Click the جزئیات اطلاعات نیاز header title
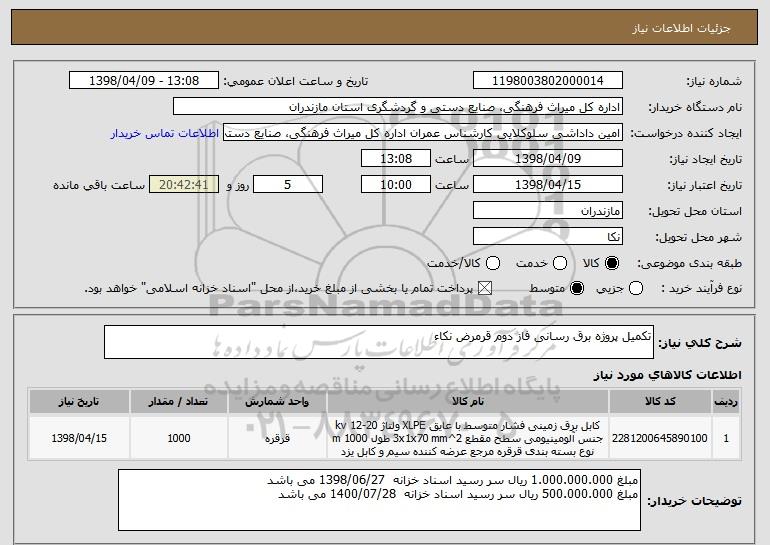This screenshot has width=770, height=545. tap(681, 28)
